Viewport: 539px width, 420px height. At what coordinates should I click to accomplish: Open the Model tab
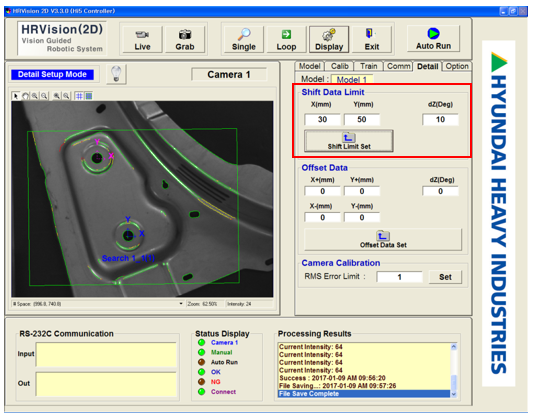[309, 66]
